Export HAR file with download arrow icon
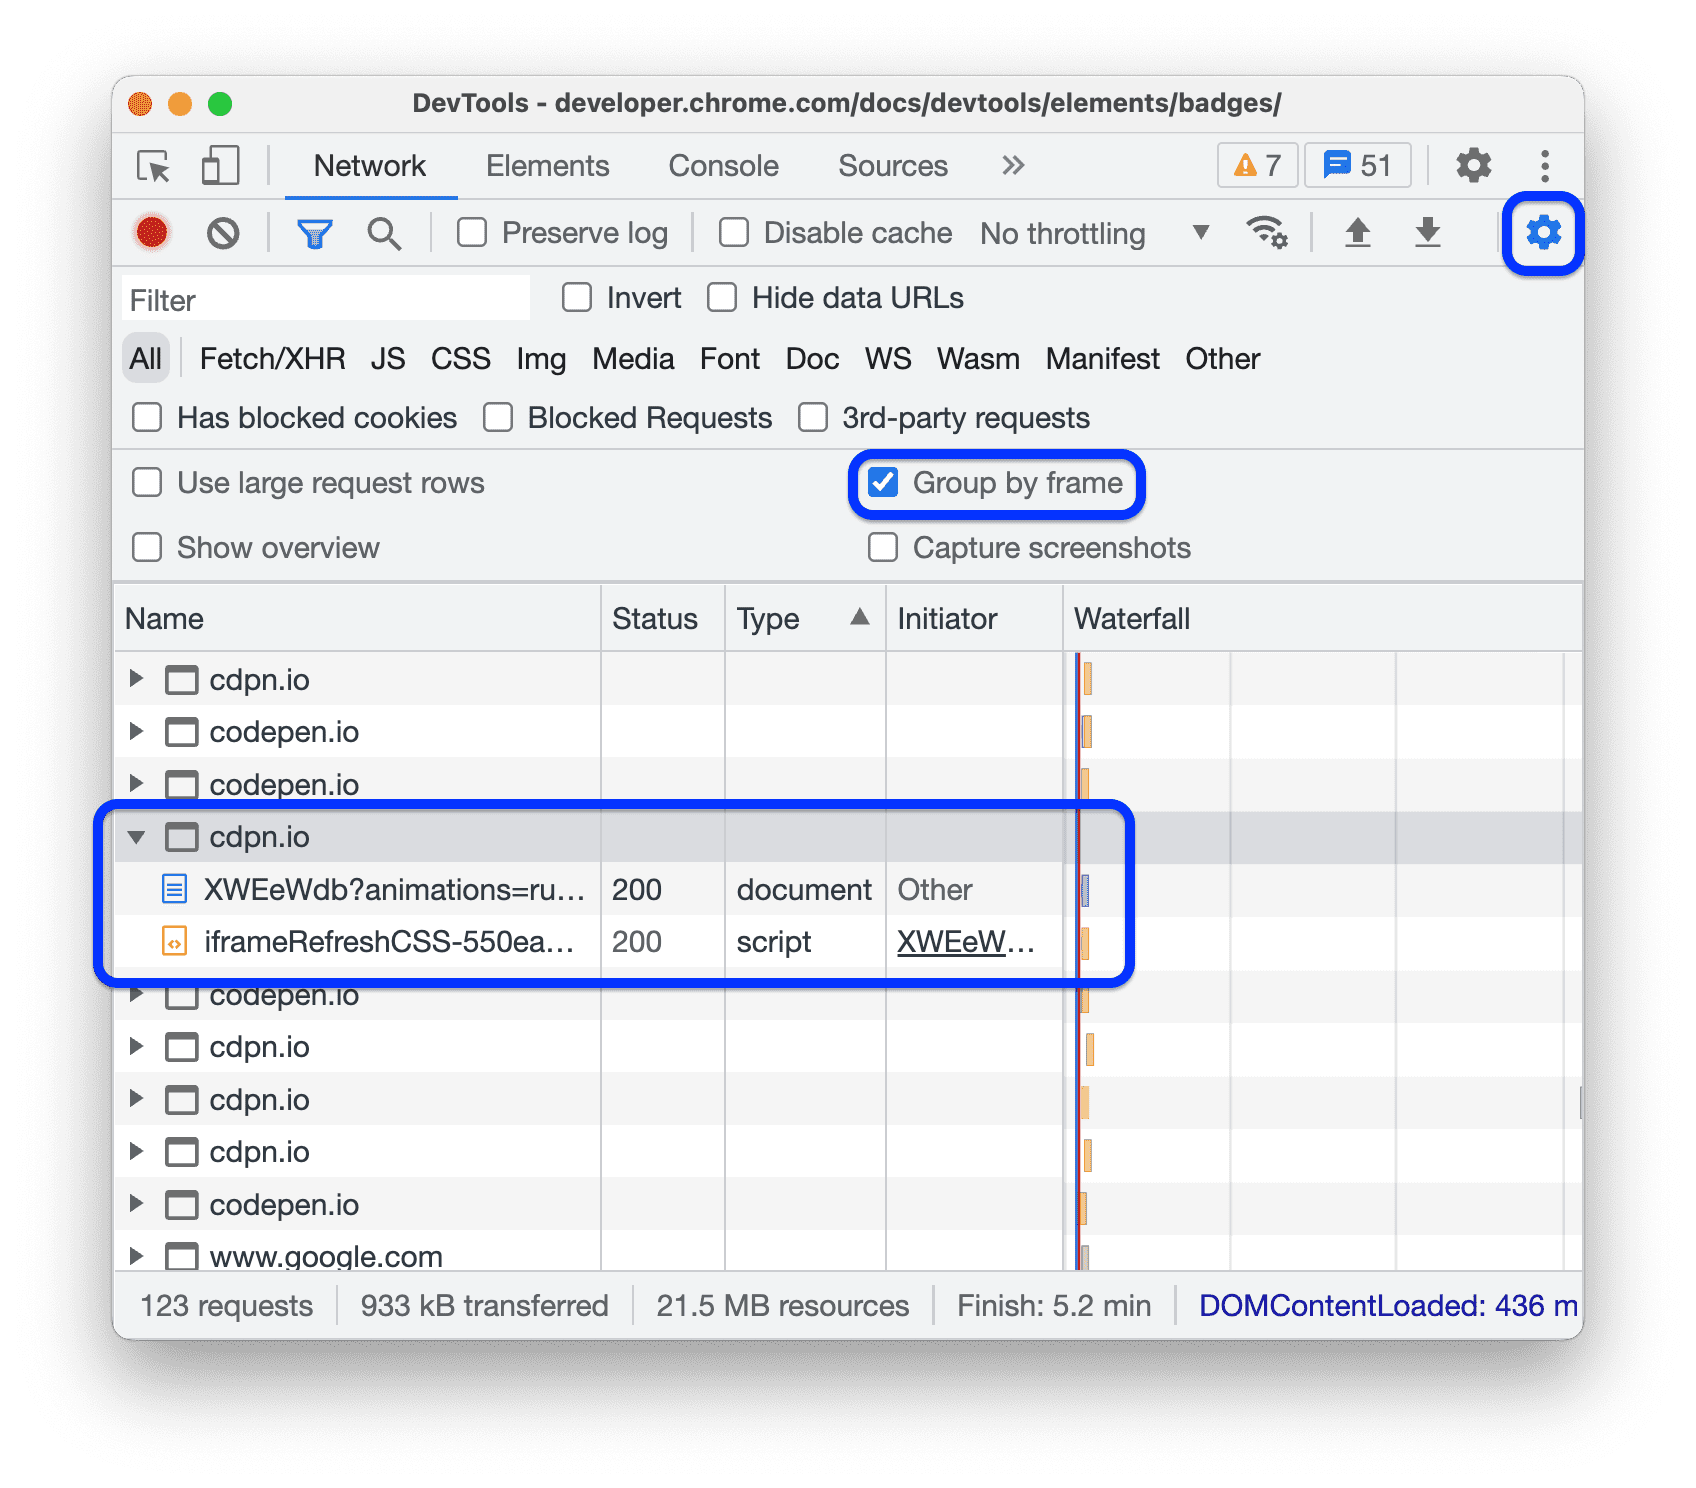 pos(1427,232)
